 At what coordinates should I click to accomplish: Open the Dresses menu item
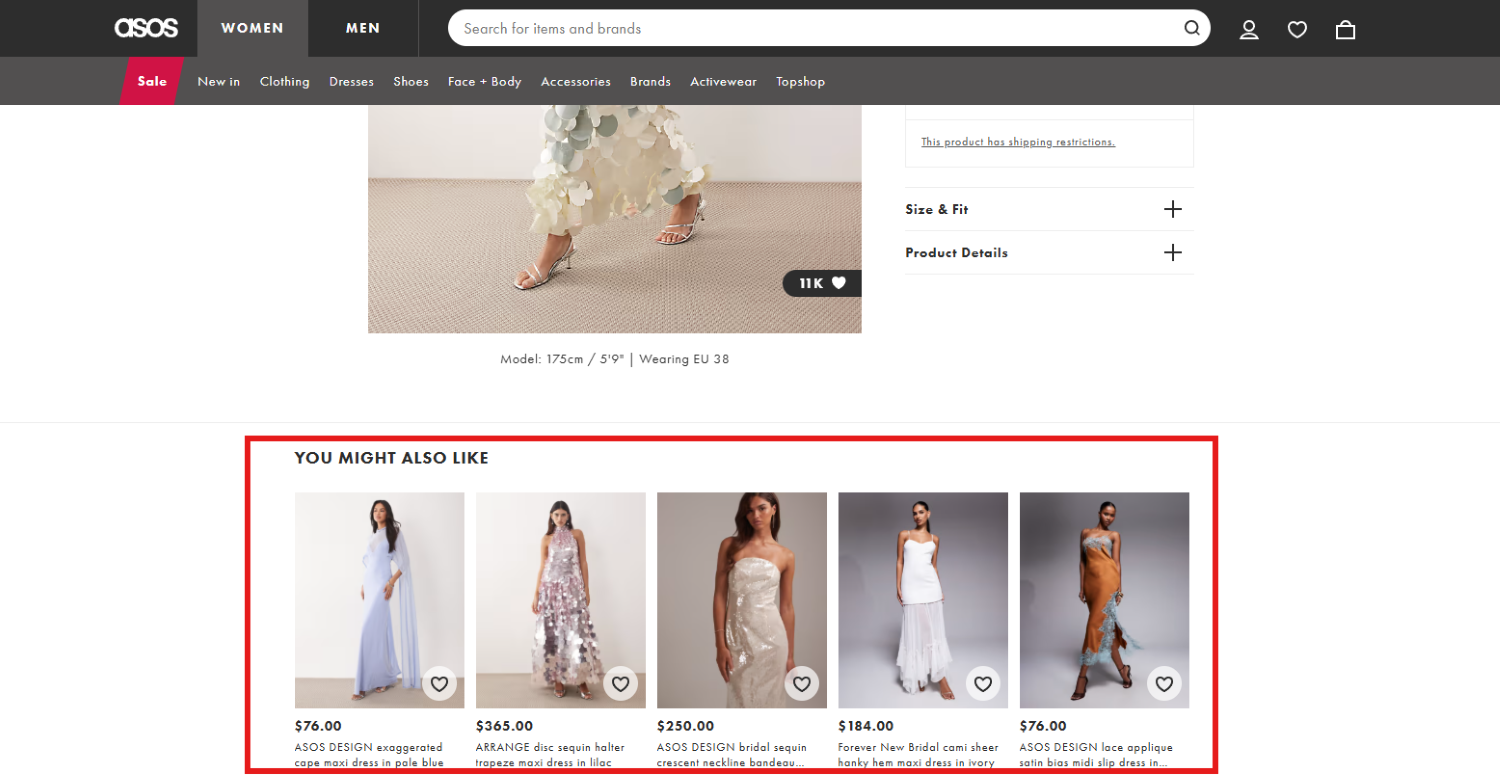coord(351,81)
